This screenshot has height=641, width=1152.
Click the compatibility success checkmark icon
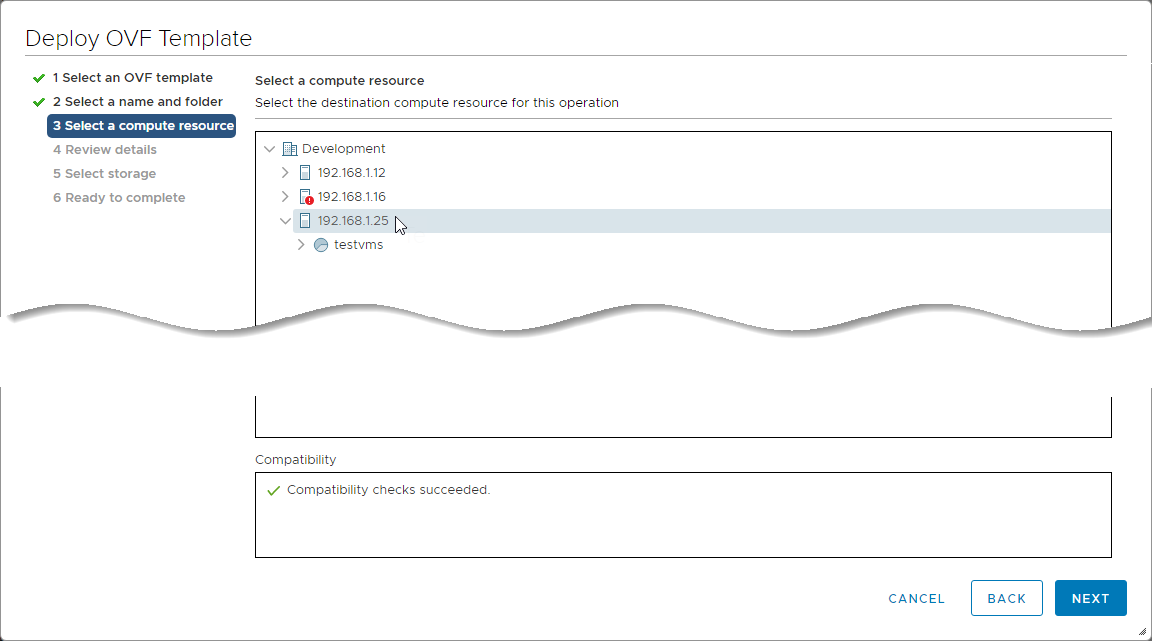click(273, 491)
